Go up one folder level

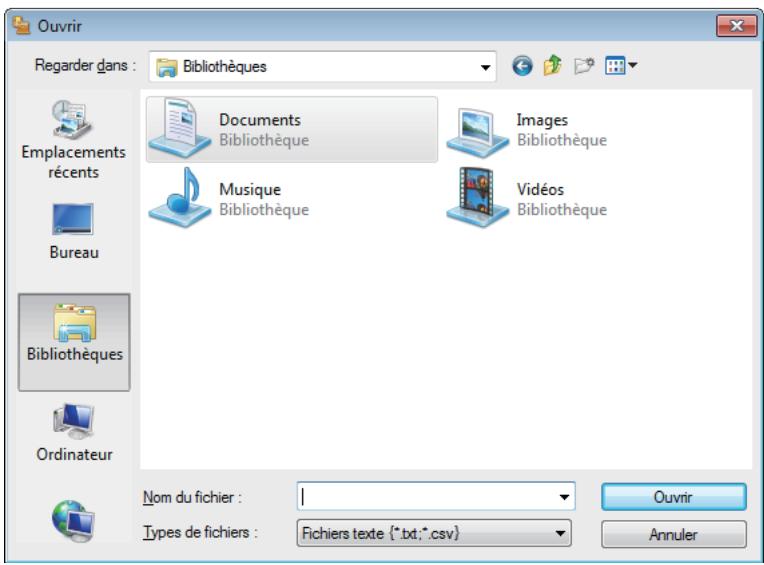pyautogui.click(x=553, y=65)
